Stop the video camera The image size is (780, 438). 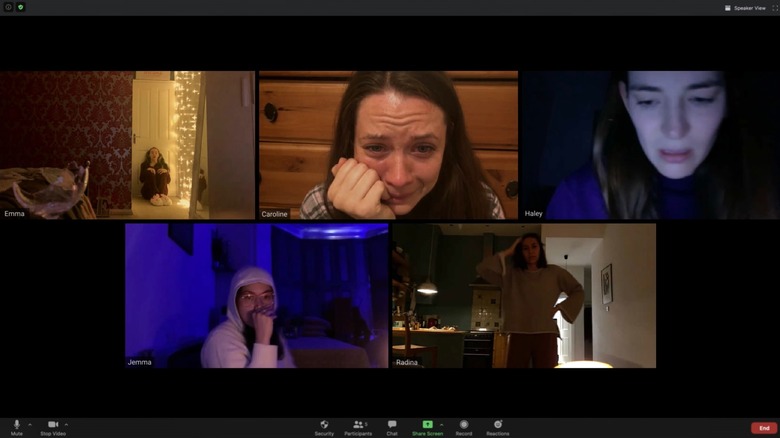[x=53, y=428]
